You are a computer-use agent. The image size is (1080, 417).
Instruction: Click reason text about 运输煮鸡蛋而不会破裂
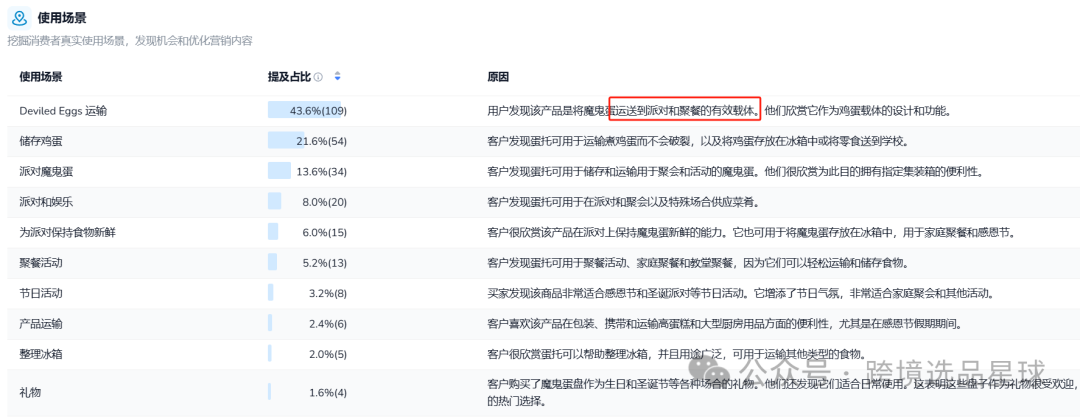pos(697,141)
